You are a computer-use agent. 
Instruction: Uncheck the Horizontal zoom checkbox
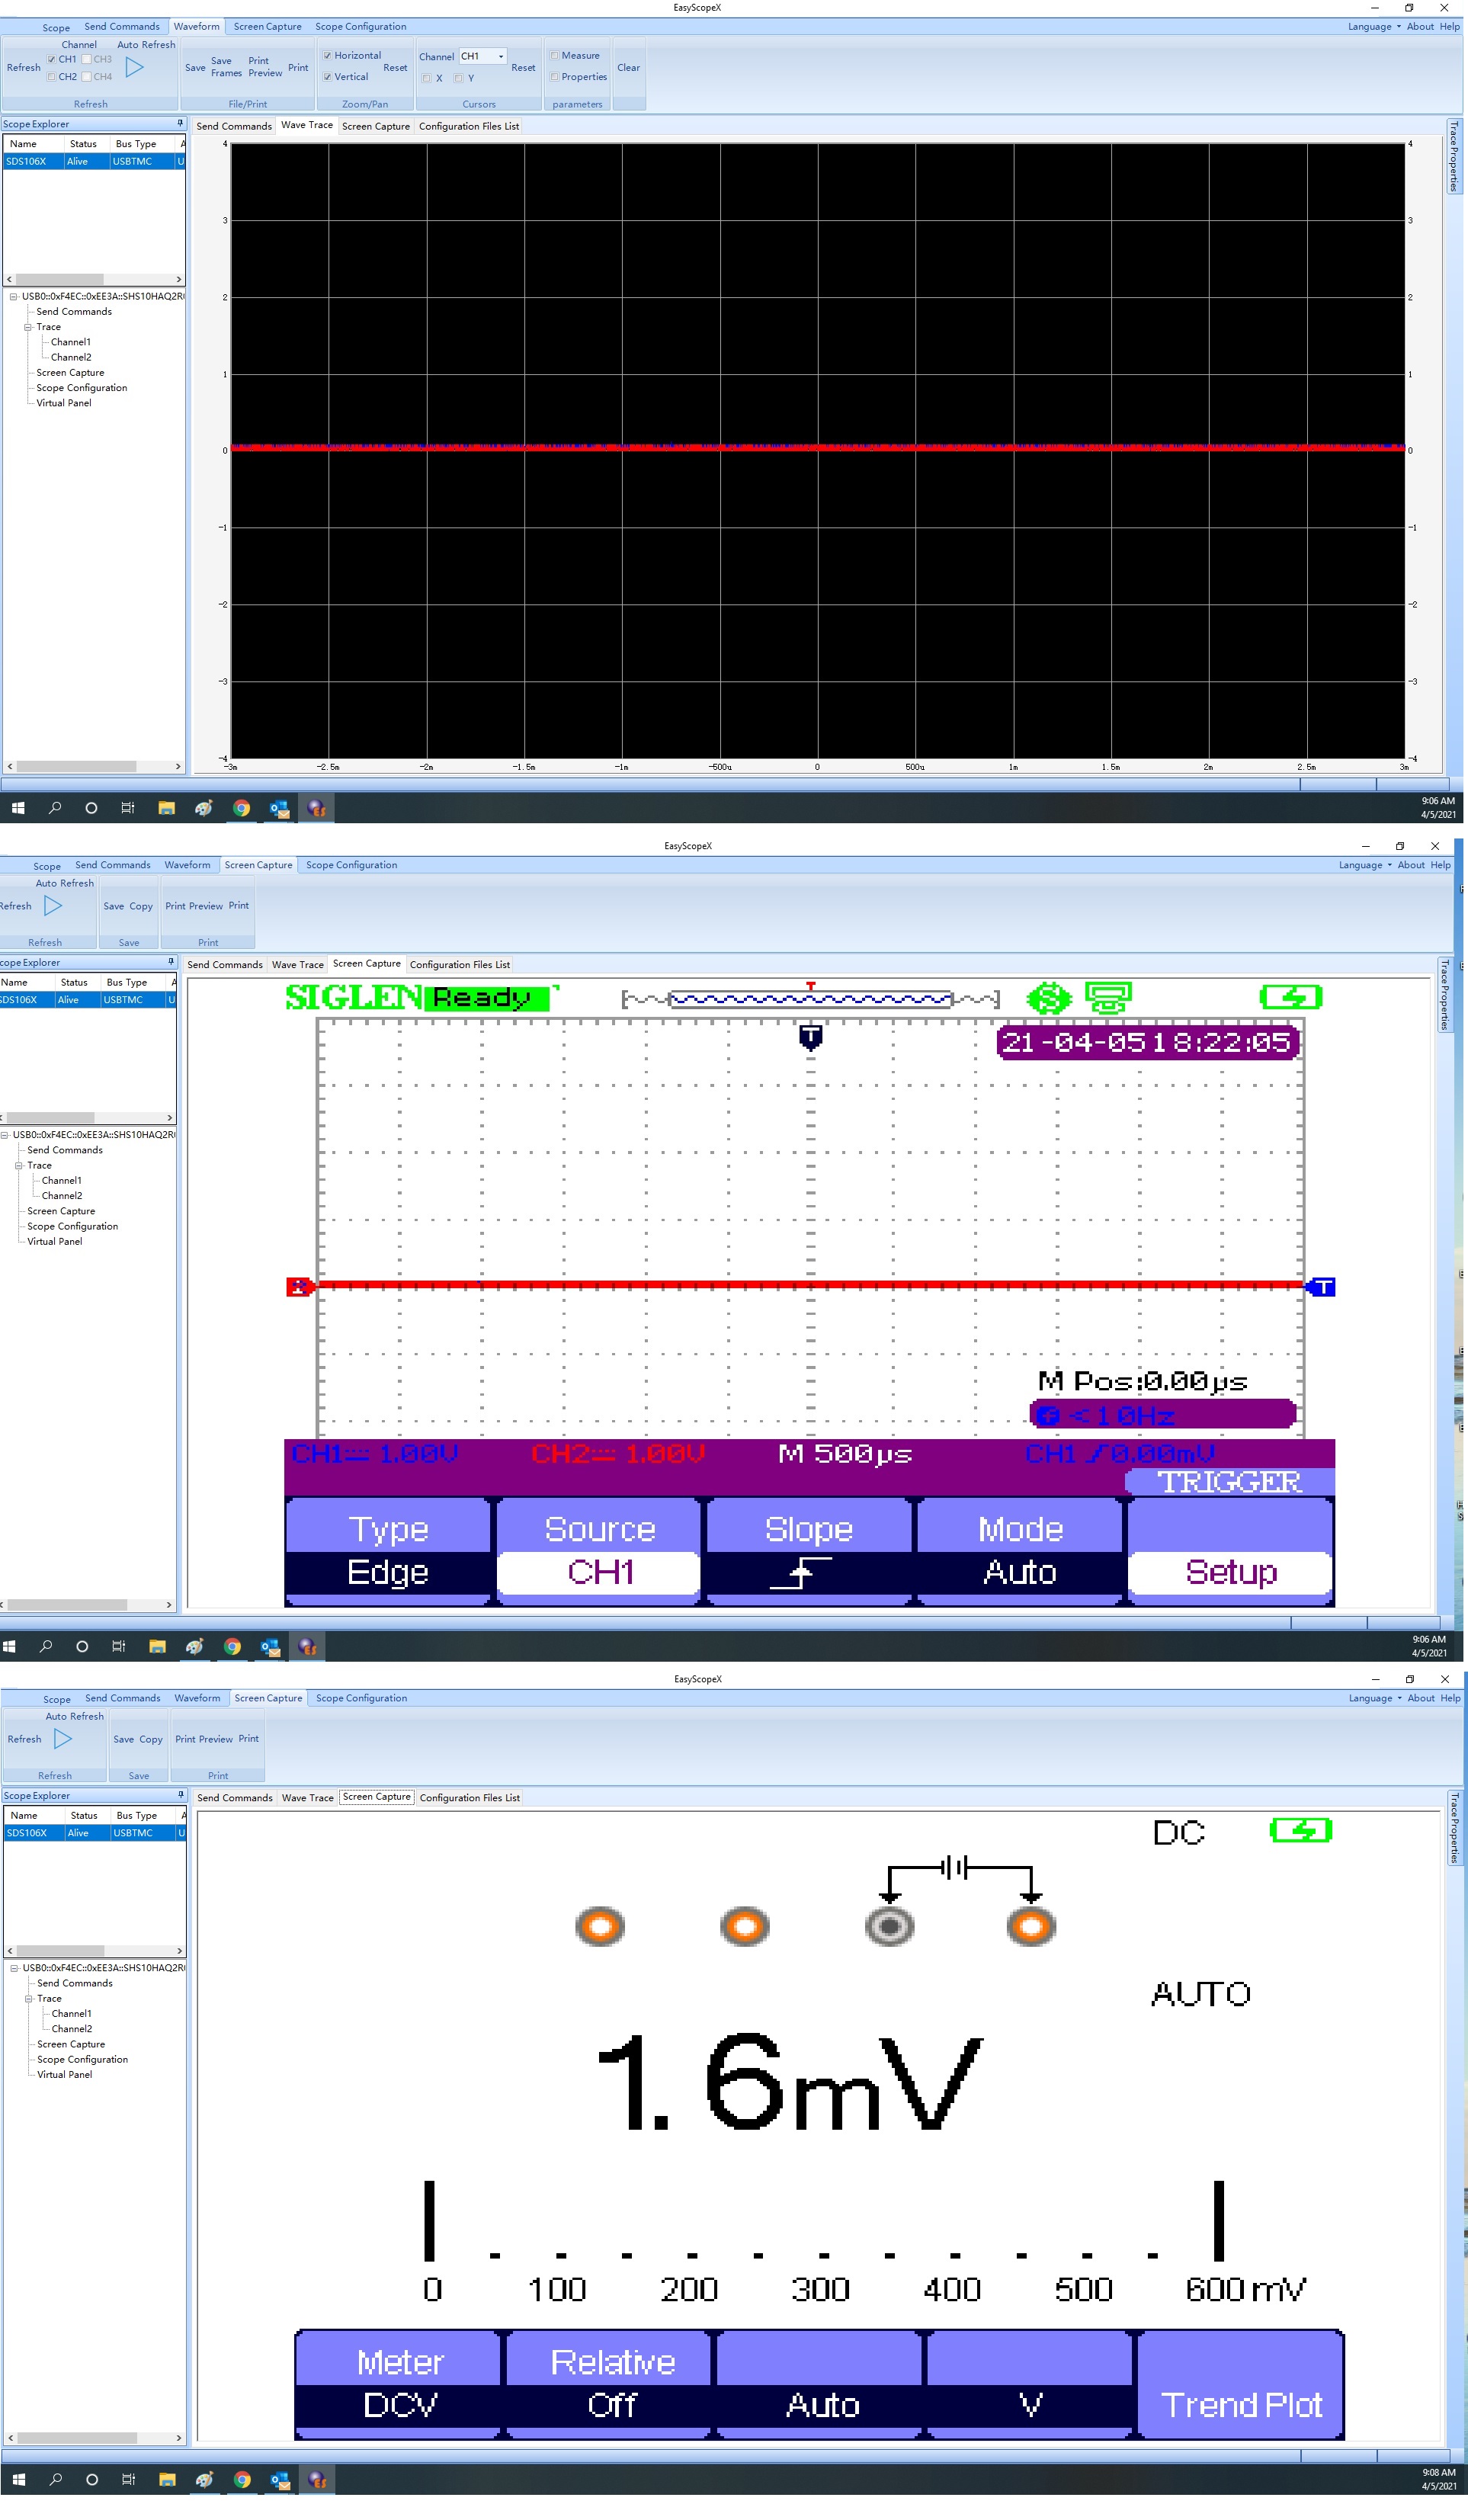(327, 56)
